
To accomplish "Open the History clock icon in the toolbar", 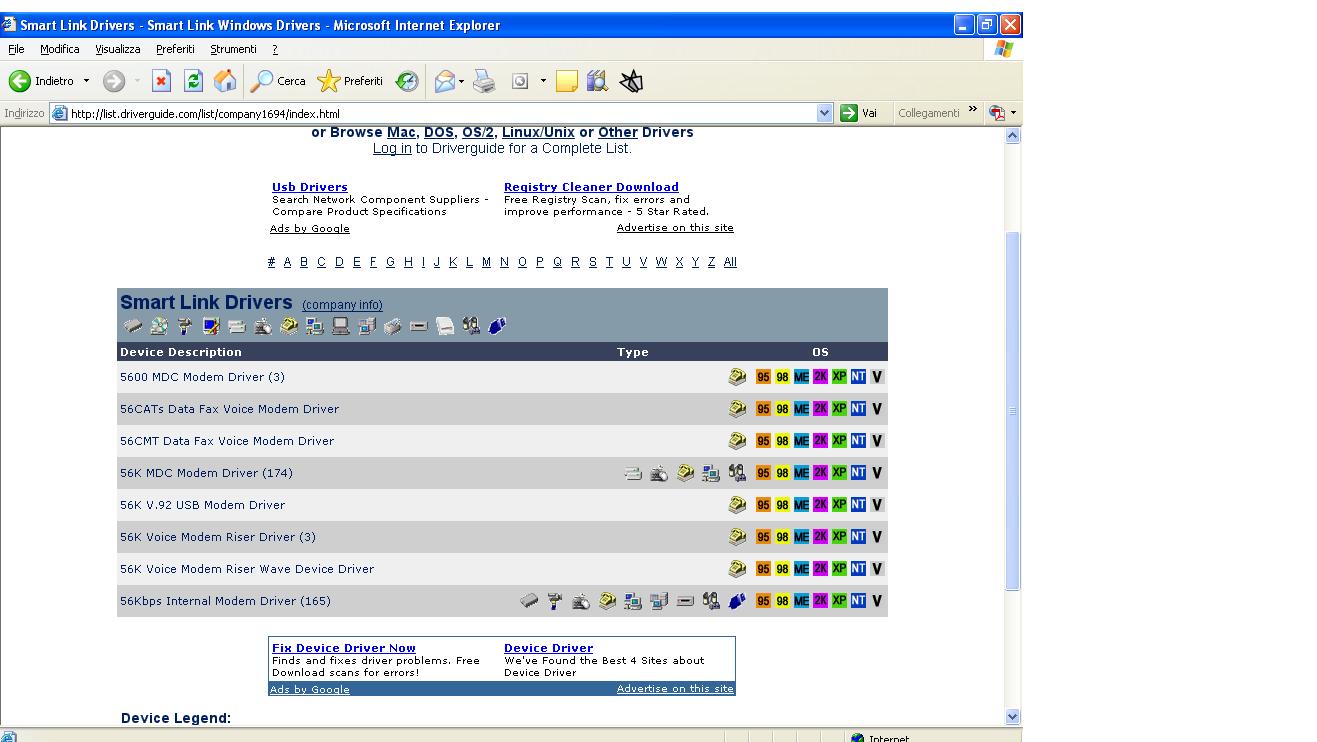I will [407, 81].
